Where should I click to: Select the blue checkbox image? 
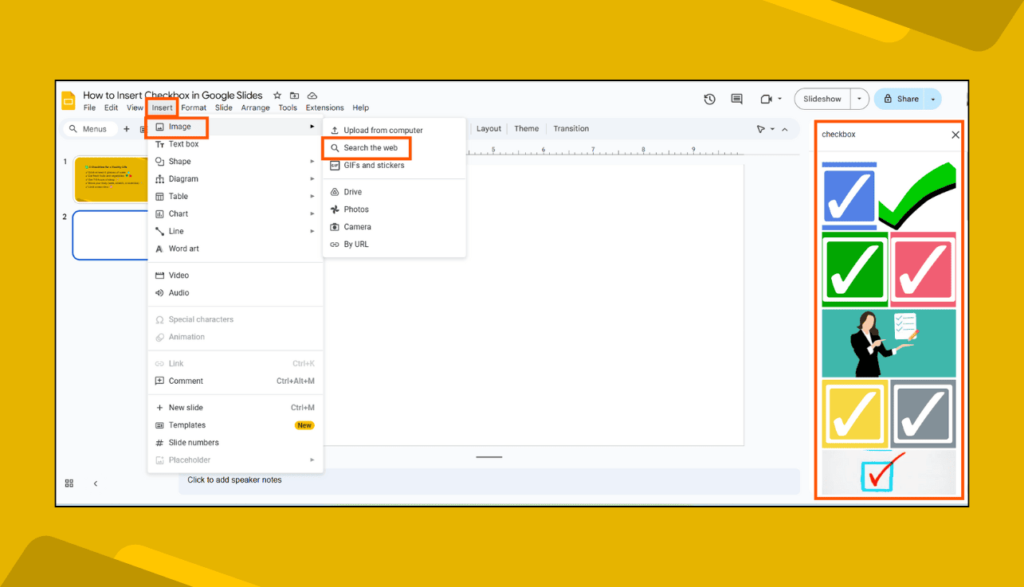849,196
